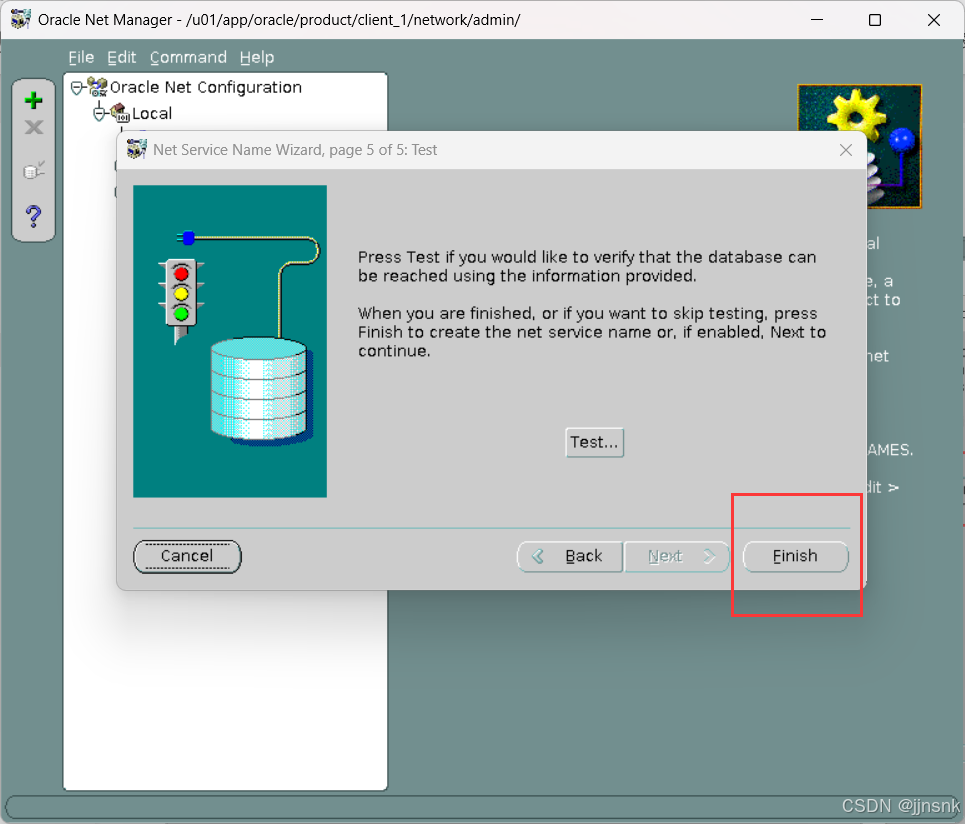Click the green plus Create icon
Image resolution: width=965 pixels, height=824 pixels.
[33, 100]
